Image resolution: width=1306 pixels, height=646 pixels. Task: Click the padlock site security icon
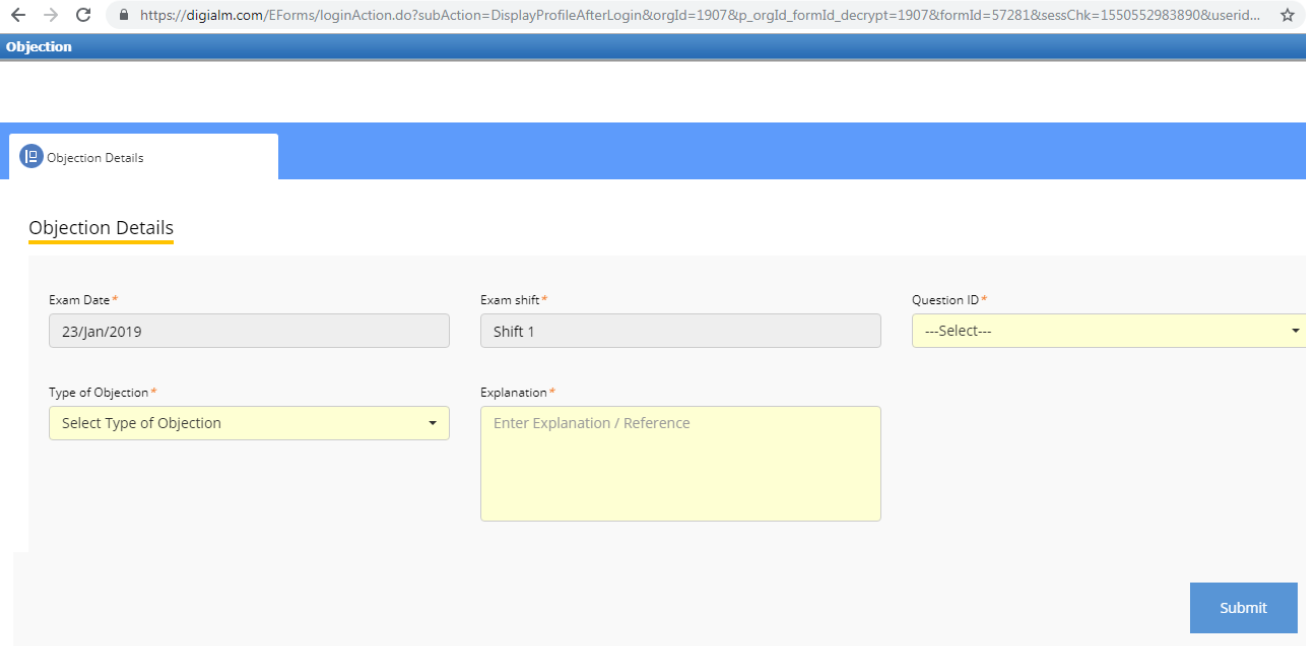point(124,15)
